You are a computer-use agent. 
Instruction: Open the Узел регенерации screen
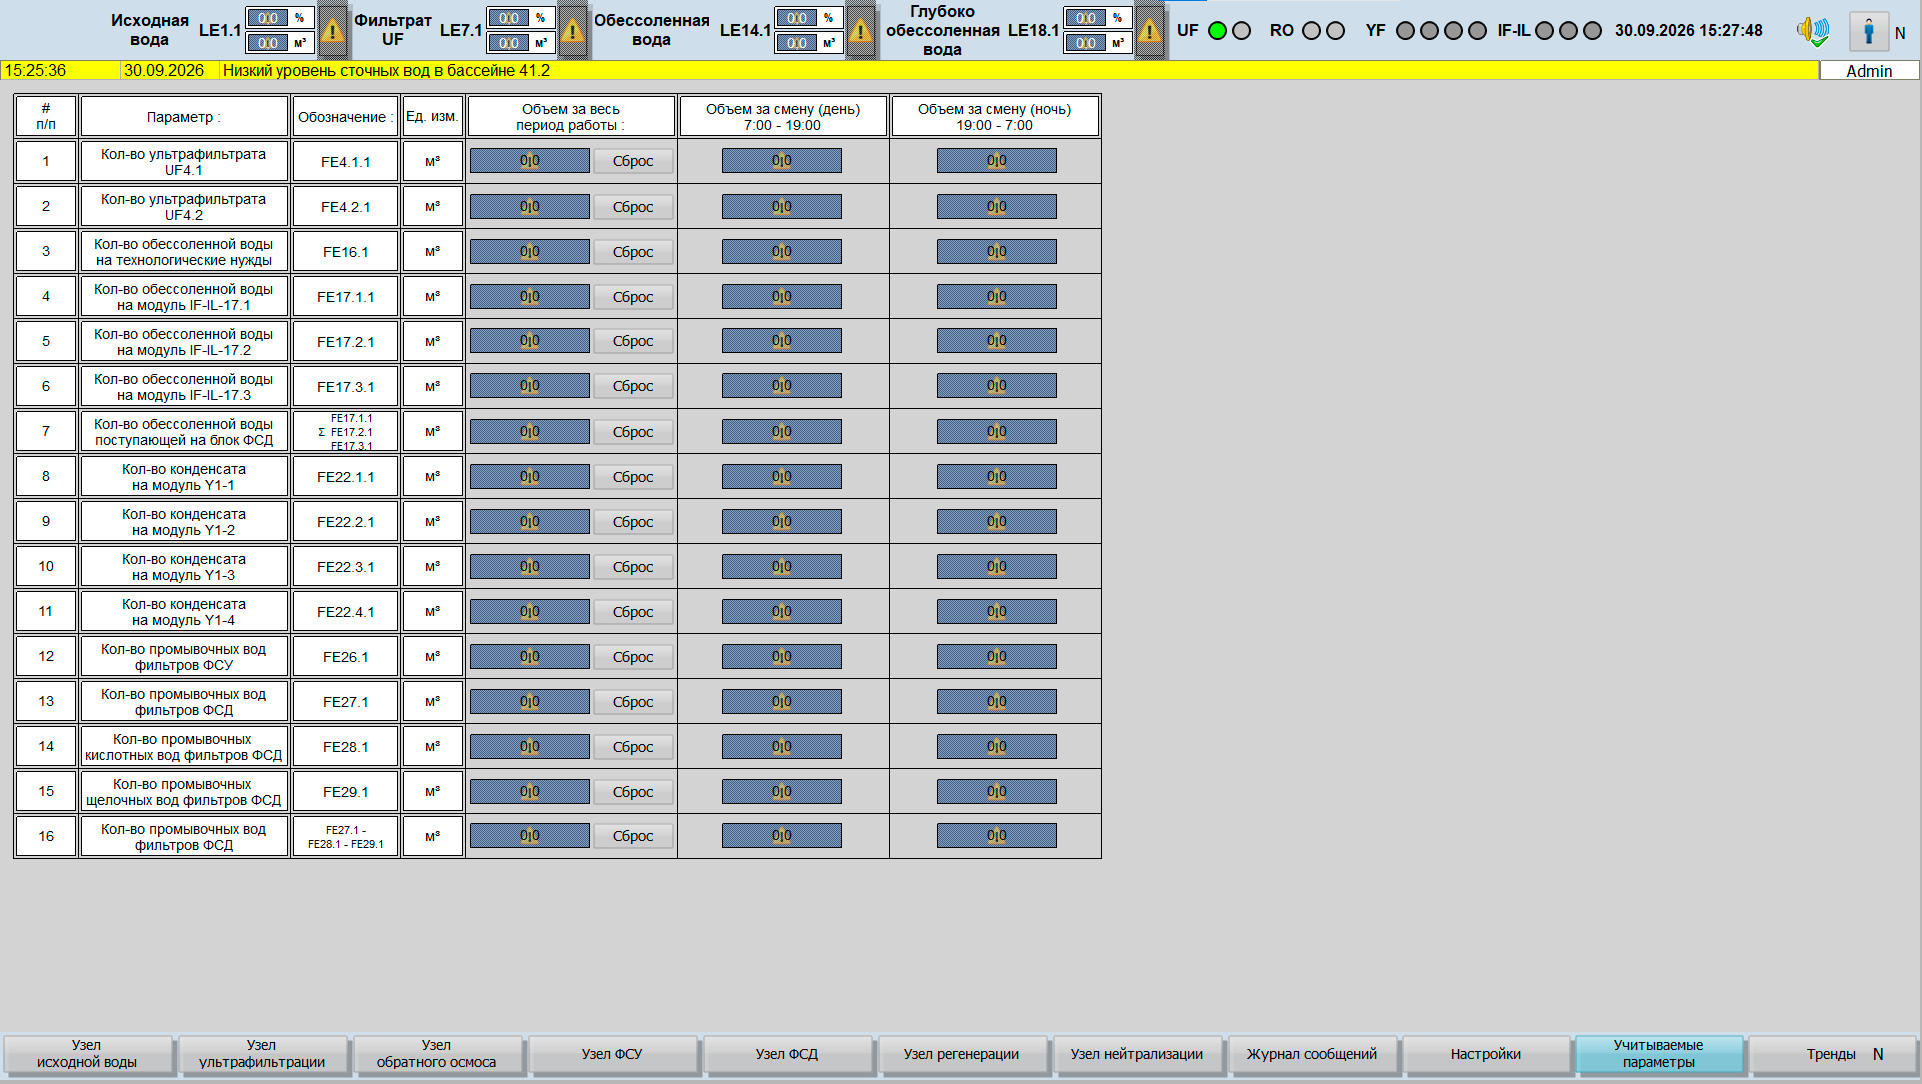click(962, 1054)
